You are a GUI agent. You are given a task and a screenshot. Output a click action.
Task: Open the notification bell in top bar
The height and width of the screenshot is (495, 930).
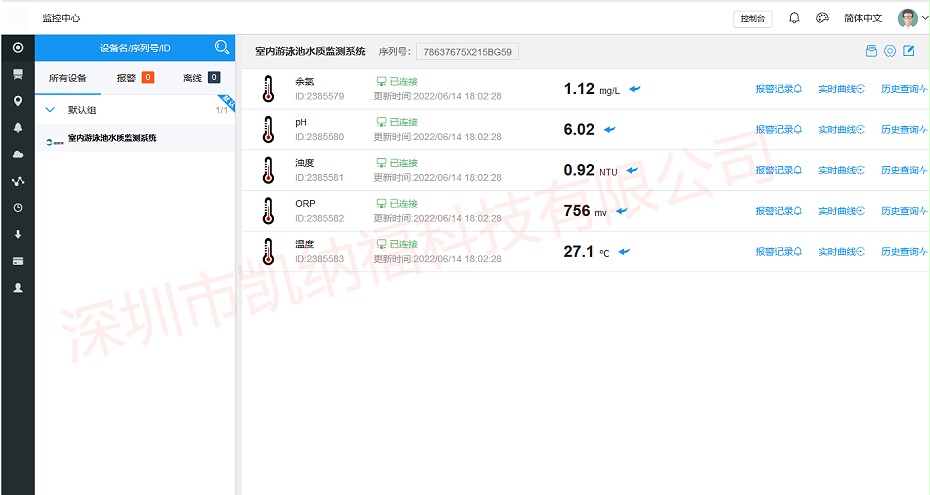(794, 18)
